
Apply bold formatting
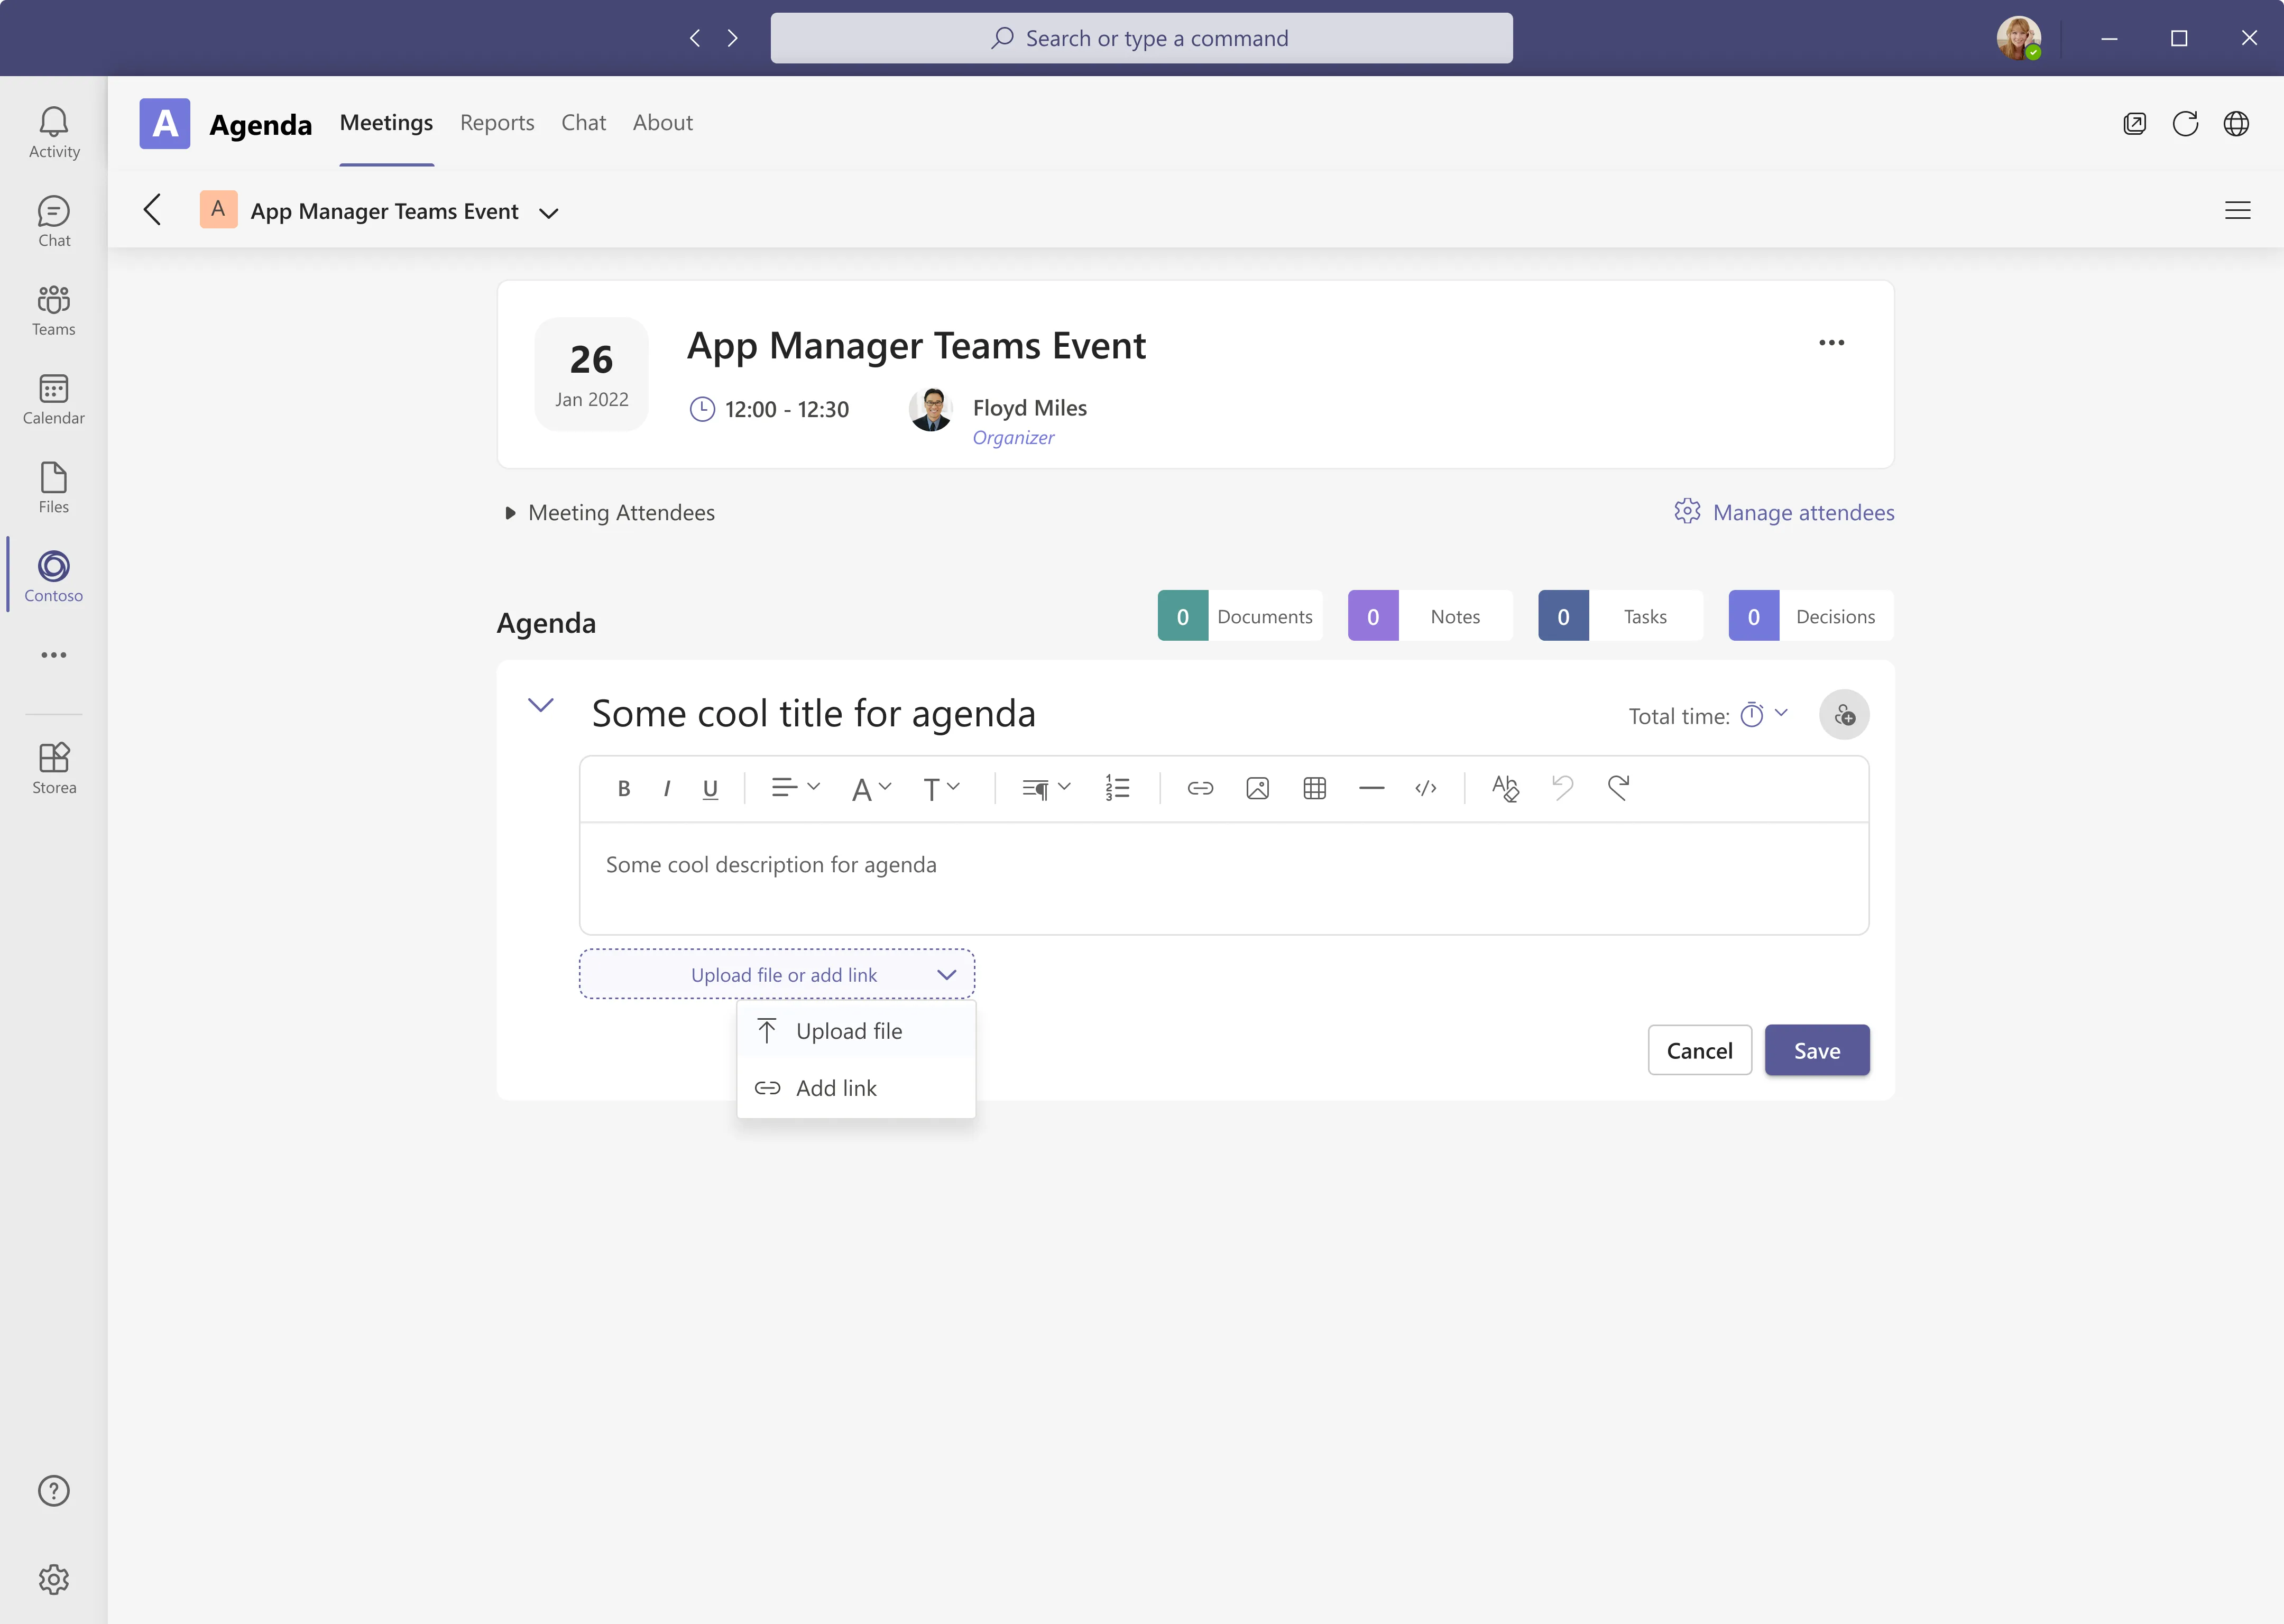point(624,789)
